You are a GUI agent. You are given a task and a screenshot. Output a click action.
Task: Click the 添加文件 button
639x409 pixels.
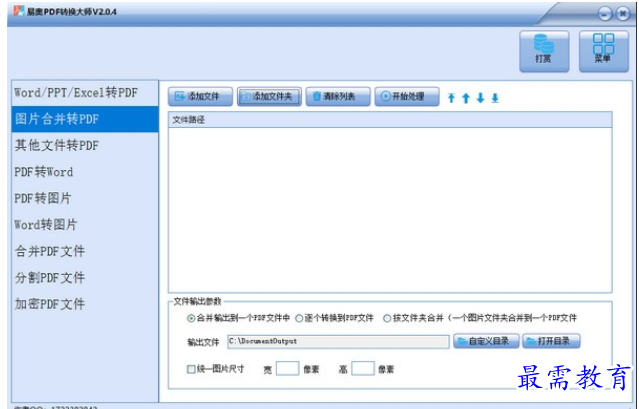200,97
